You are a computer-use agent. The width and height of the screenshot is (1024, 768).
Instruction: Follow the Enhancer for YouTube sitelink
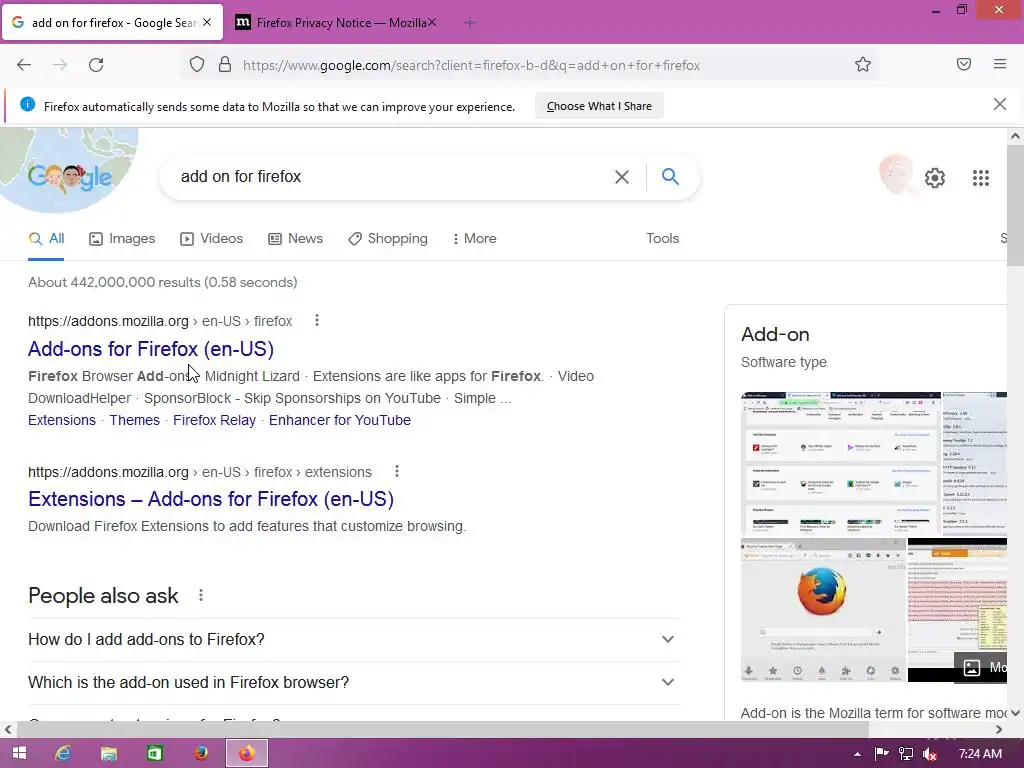[x=340, y=420]
